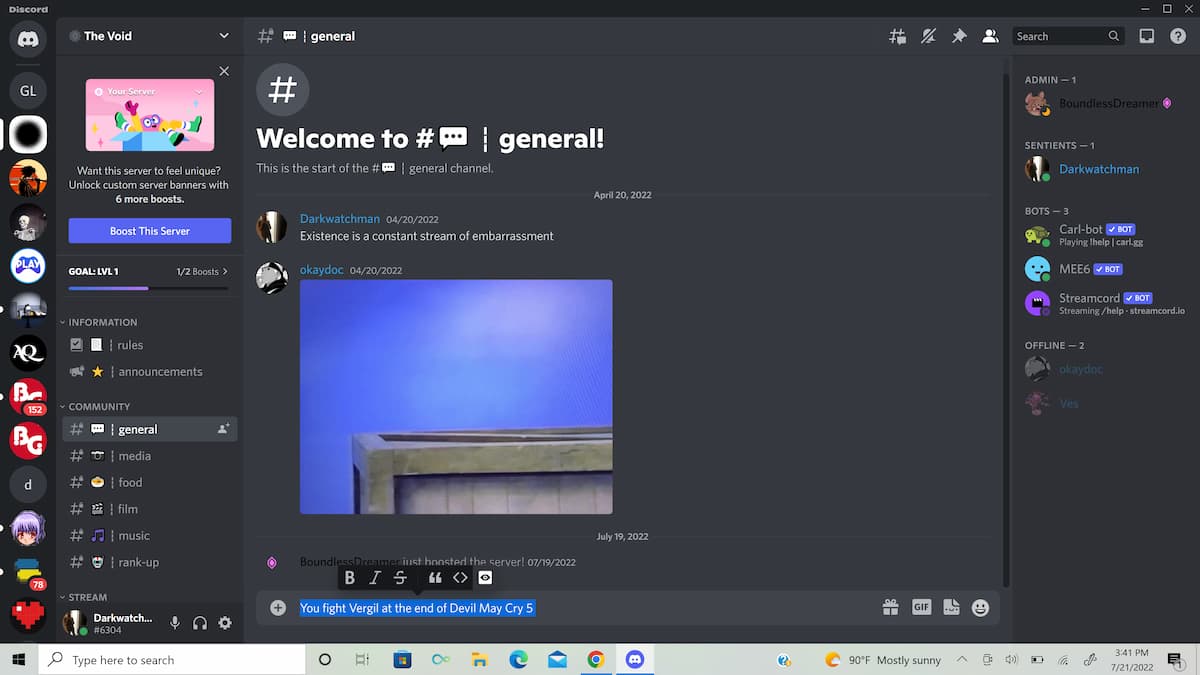Collapse the COMMUNITY category
1200x675 pixels.
100,406
